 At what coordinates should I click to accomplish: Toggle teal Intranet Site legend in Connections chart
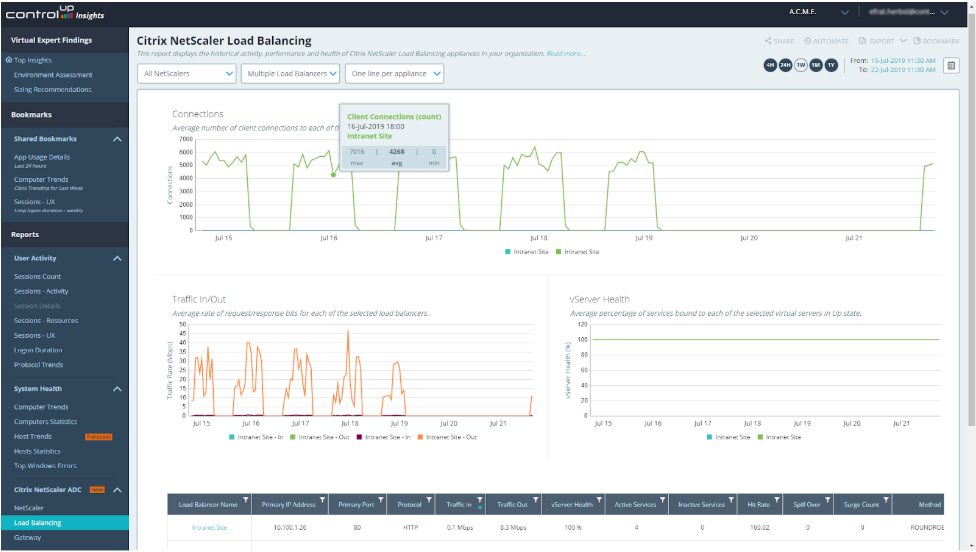527,252
